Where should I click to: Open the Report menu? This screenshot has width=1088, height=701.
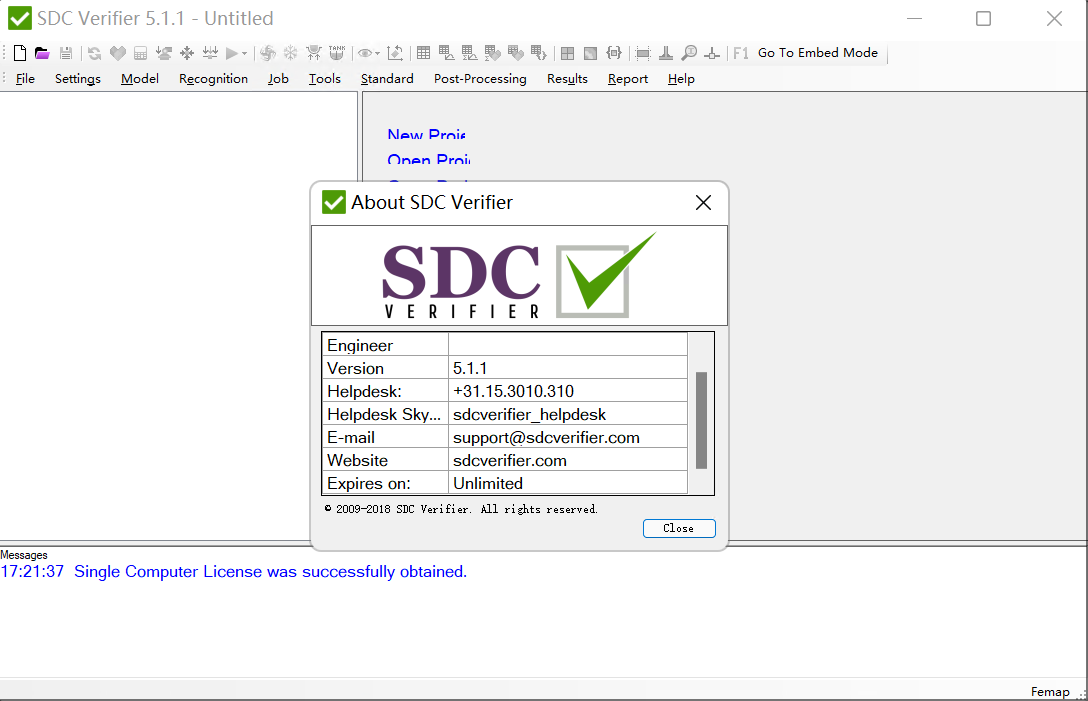[x=628, y=79]
